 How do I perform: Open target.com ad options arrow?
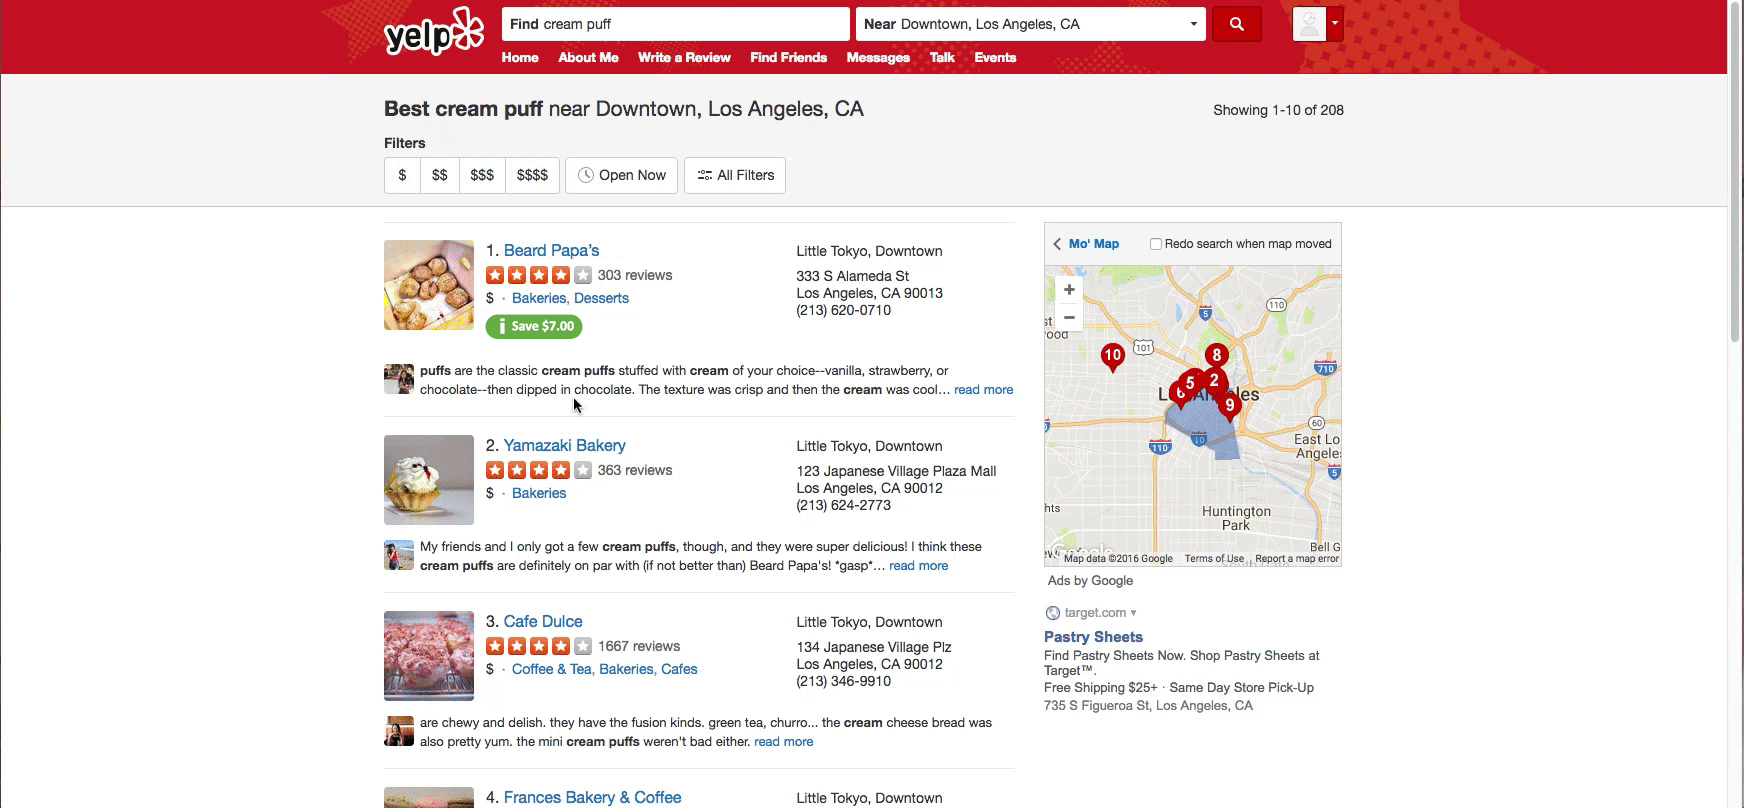[1133, 613]
